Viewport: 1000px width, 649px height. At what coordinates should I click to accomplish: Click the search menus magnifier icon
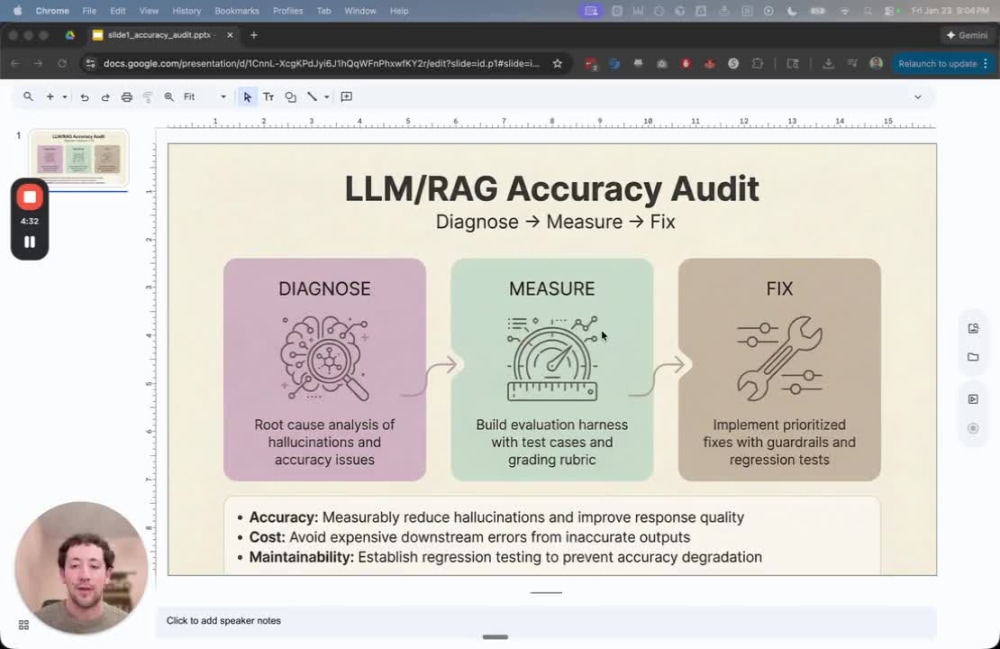pos(28,97)
